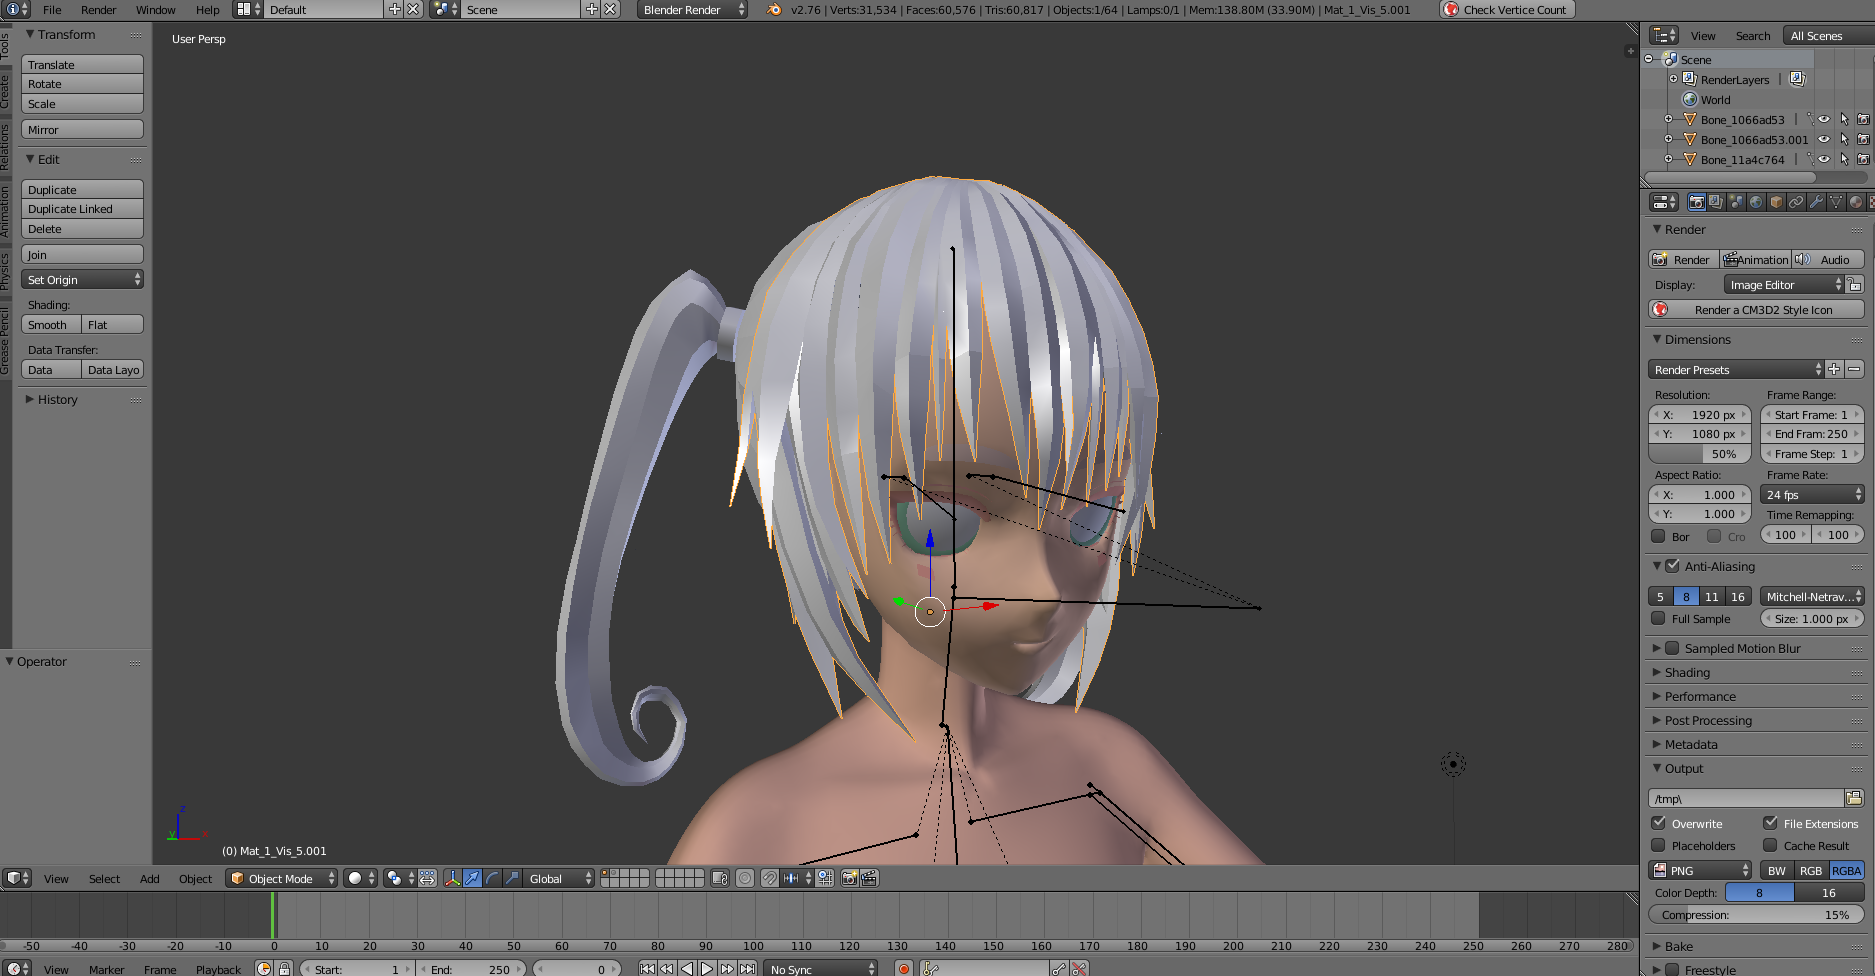Enable the Placeholders checkbox

point(1658,845)
